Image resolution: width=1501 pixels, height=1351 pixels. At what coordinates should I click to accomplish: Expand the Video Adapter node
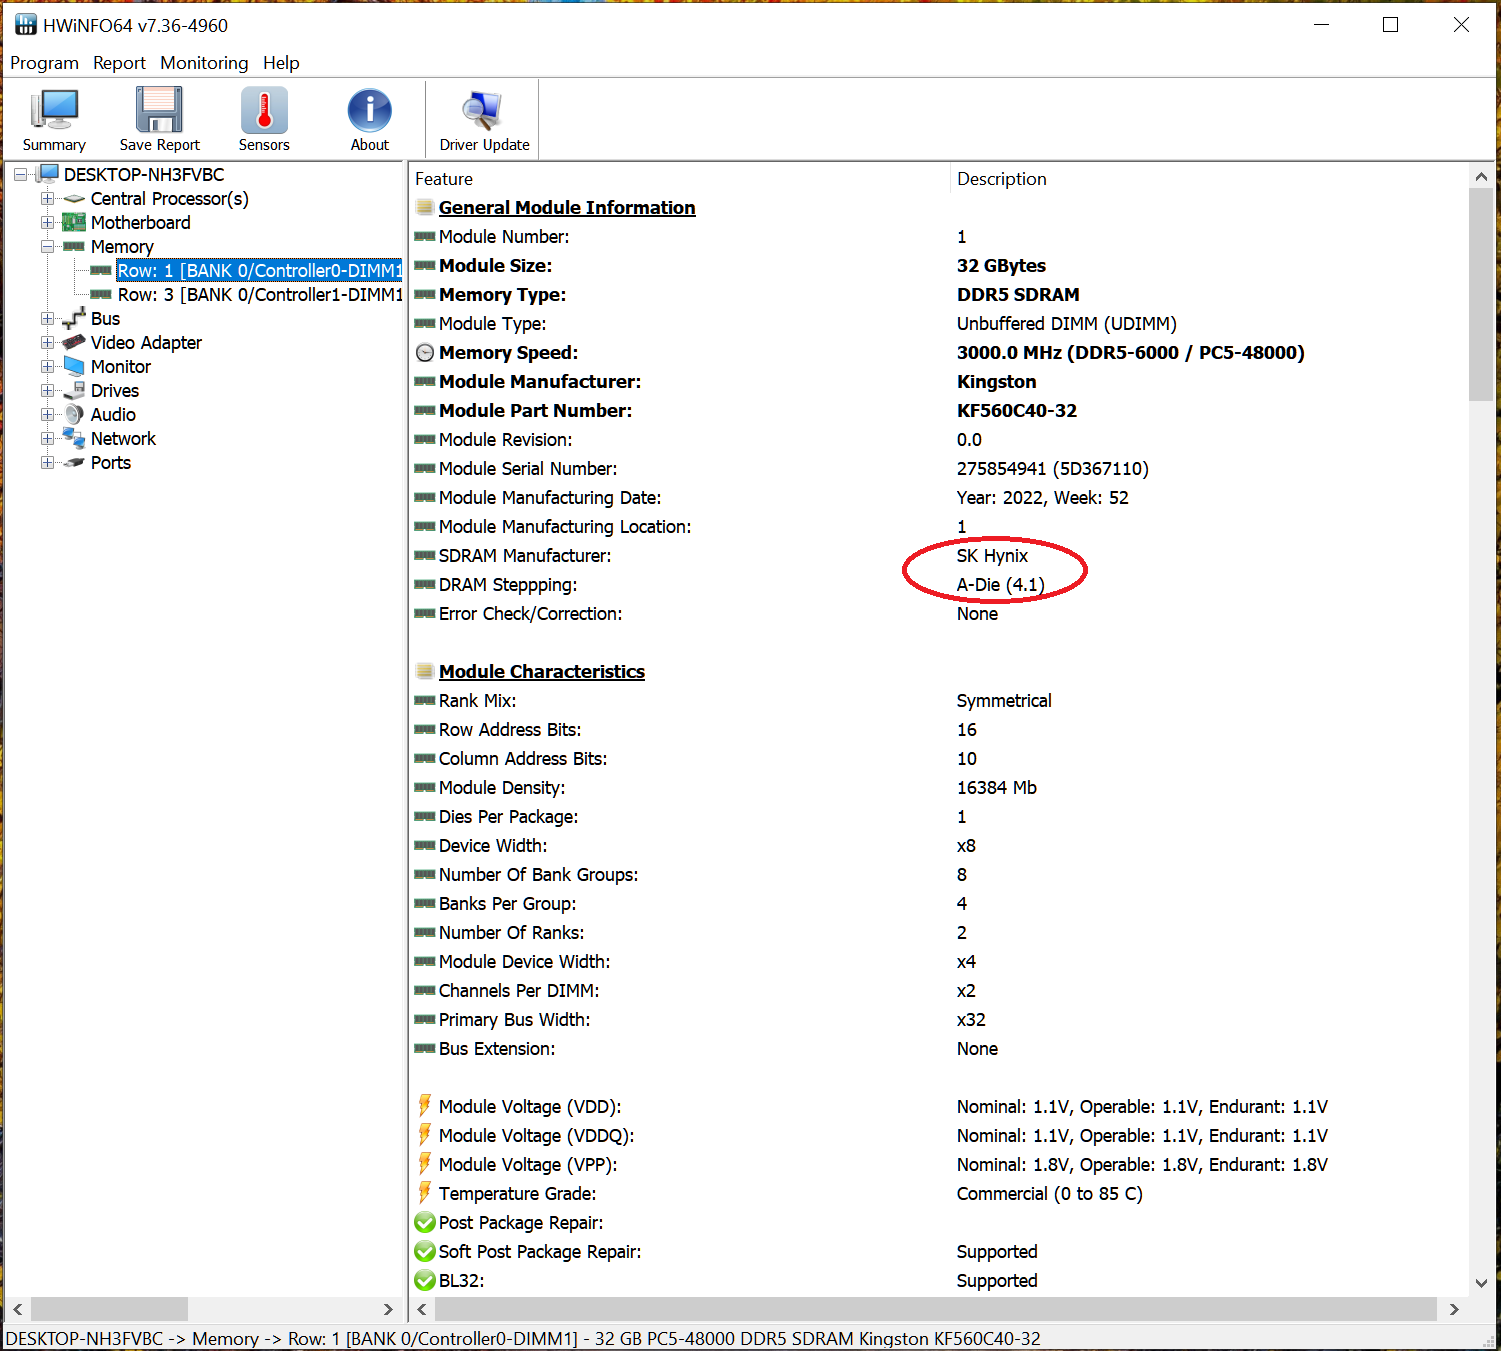point(47,342)
